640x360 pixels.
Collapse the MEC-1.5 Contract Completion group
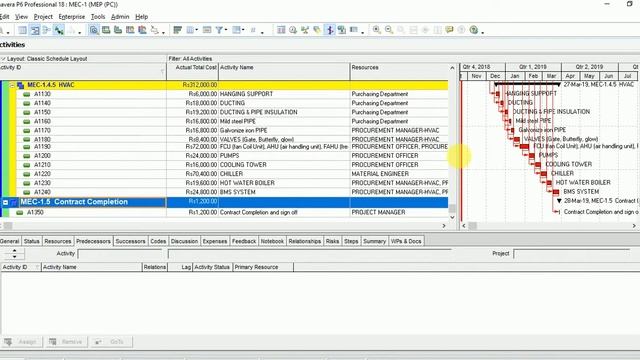(5, 202)
